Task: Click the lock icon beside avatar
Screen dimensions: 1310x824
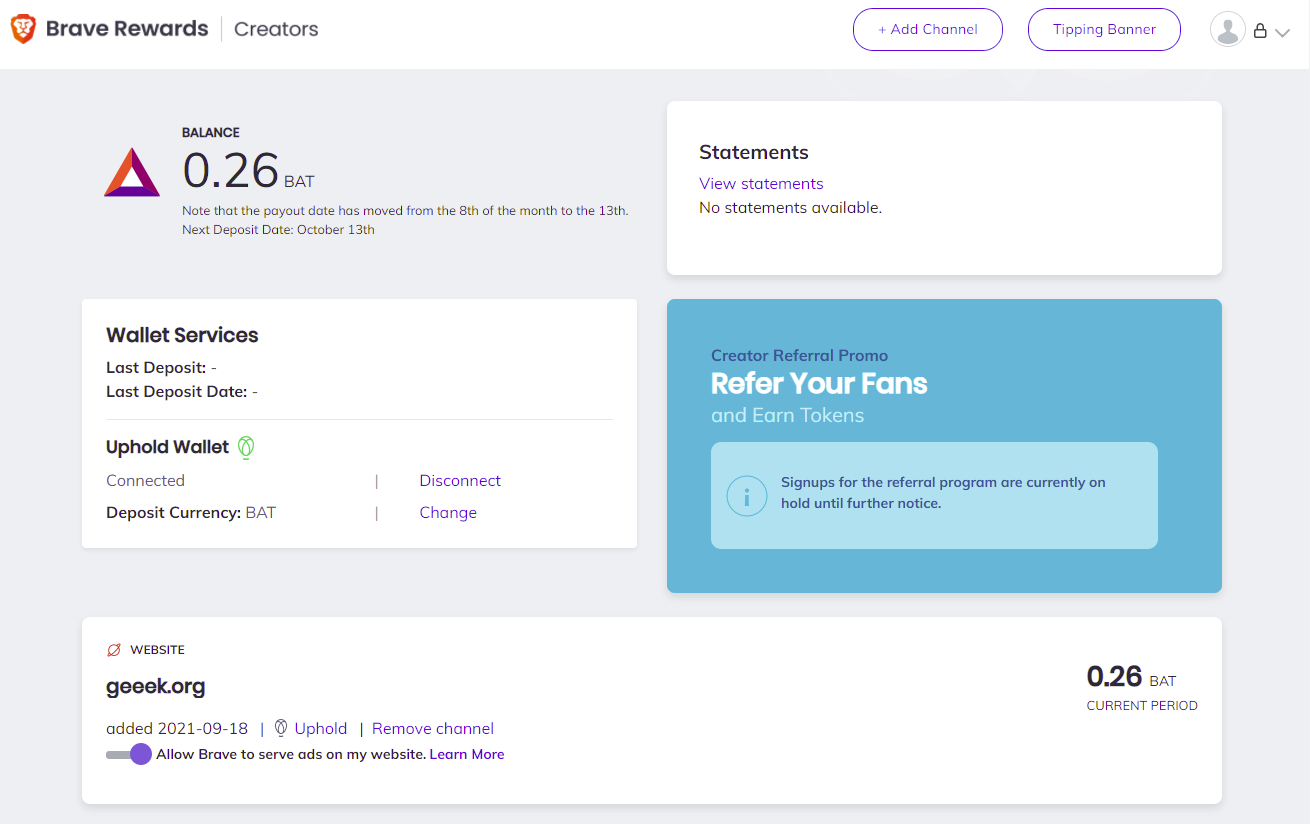Action: point(1260,31)
